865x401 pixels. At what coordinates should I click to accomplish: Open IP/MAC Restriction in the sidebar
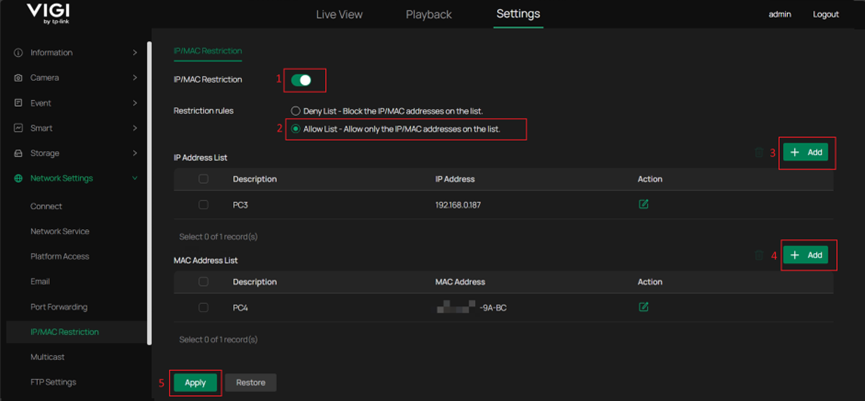tap(65, 332)
